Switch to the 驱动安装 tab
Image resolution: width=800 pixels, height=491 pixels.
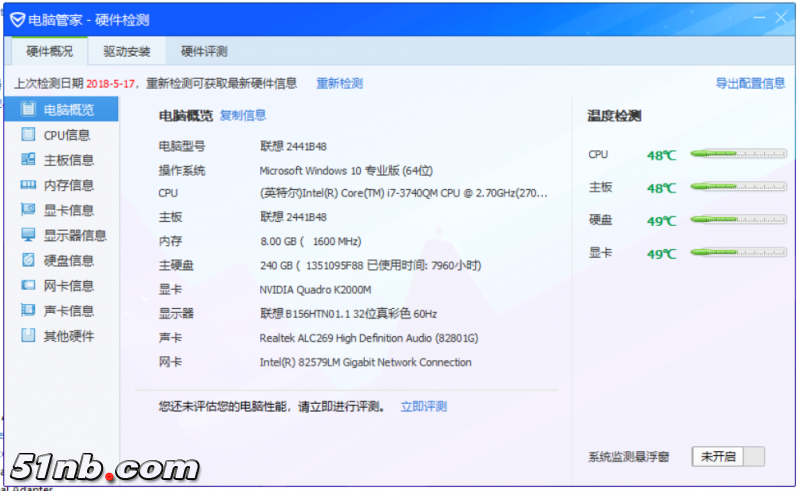pos(127,51)
